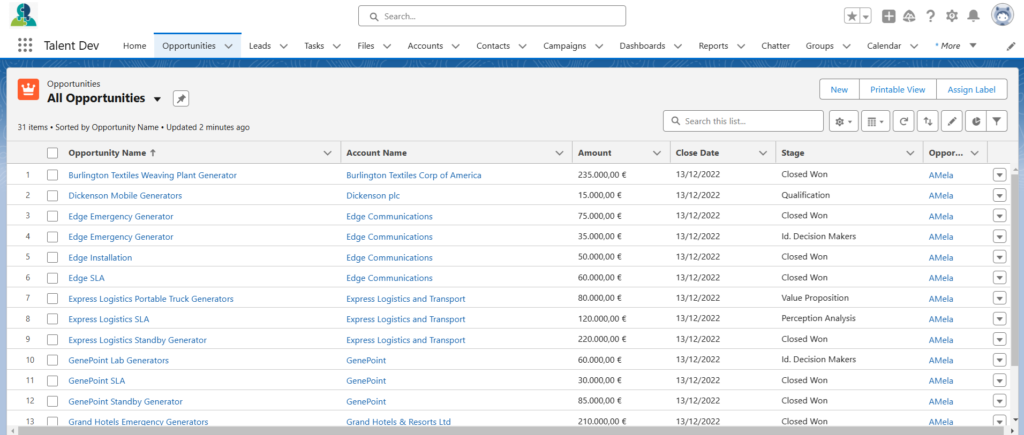Open the App Launcher grid icon
The height and width of the screenshot is (435, 1024).
(x=25, y=46)
